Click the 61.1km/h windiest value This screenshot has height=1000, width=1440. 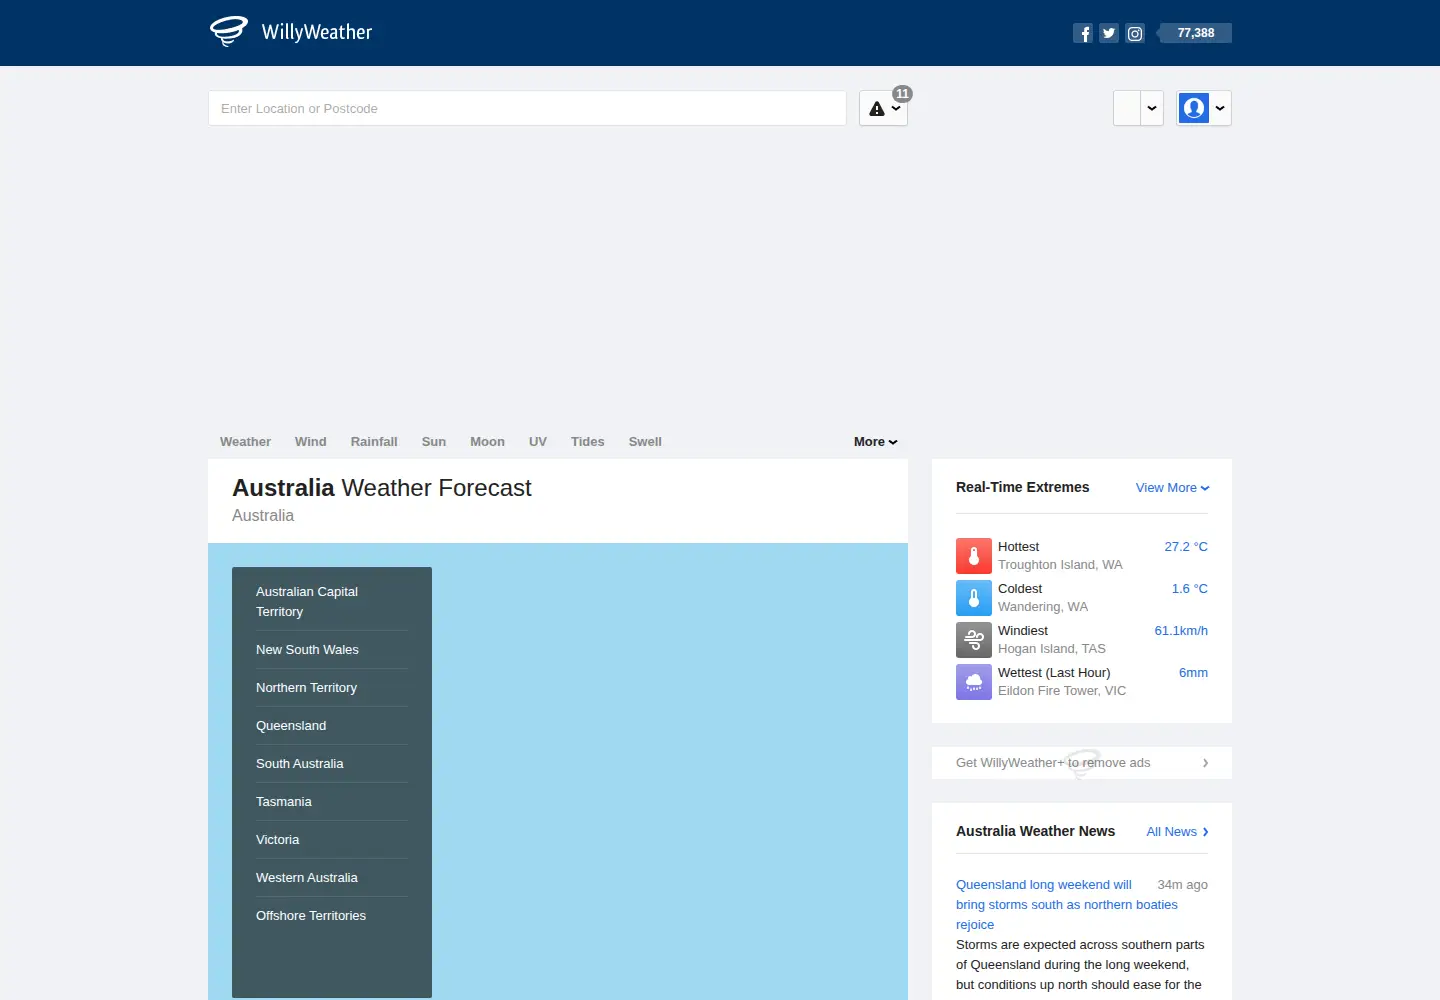coord(1181,630)
